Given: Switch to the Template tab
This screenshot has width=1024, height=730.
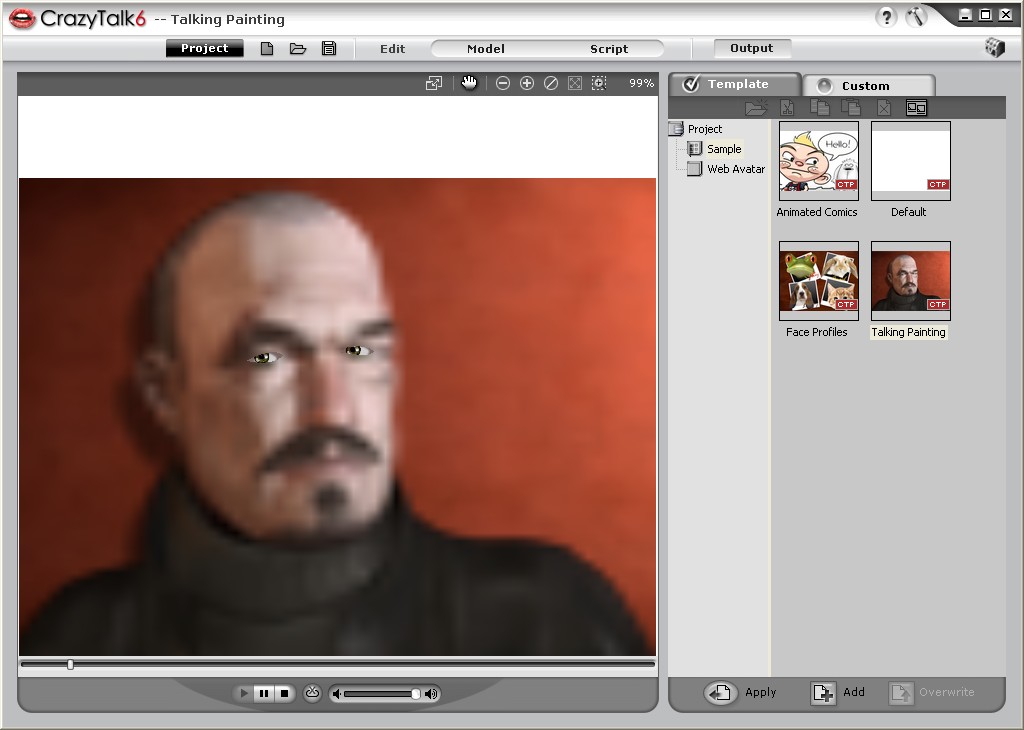Looking at the screenshot, I should pyautogui.click(x=735, y=84).
